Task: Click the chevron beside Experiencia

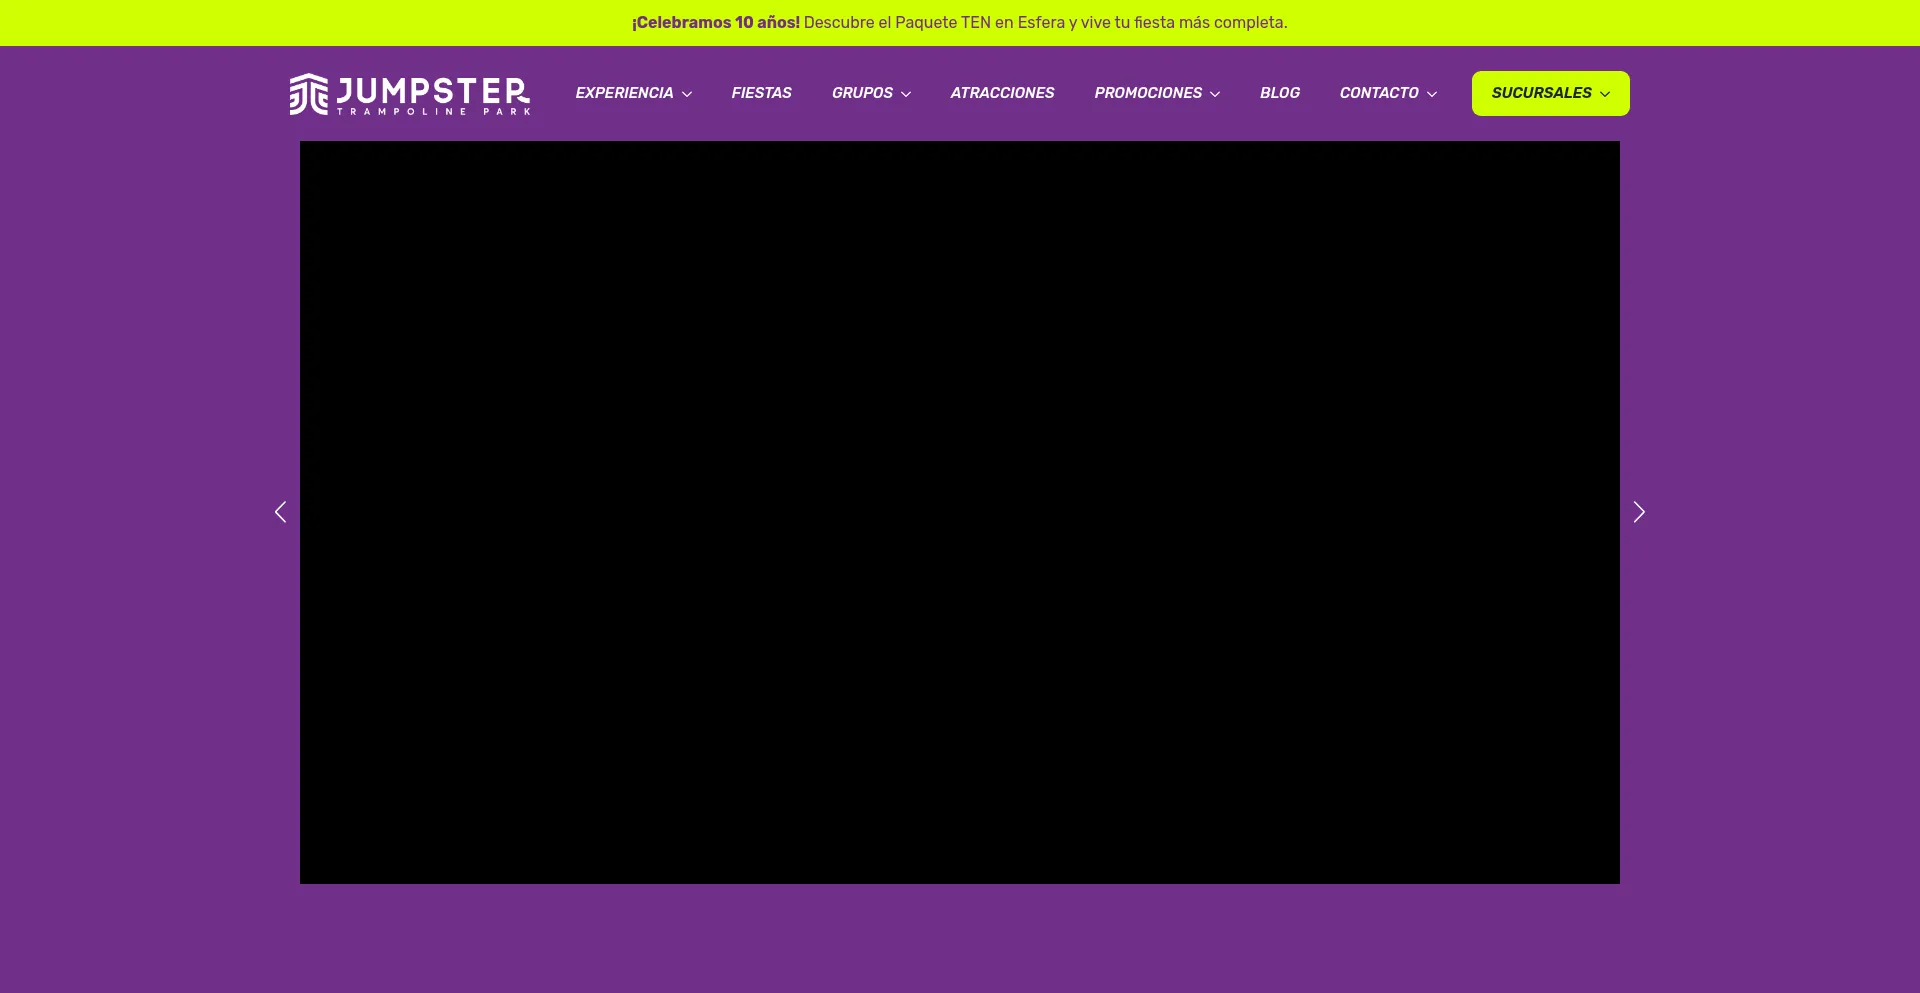Action: pos(687,94)
